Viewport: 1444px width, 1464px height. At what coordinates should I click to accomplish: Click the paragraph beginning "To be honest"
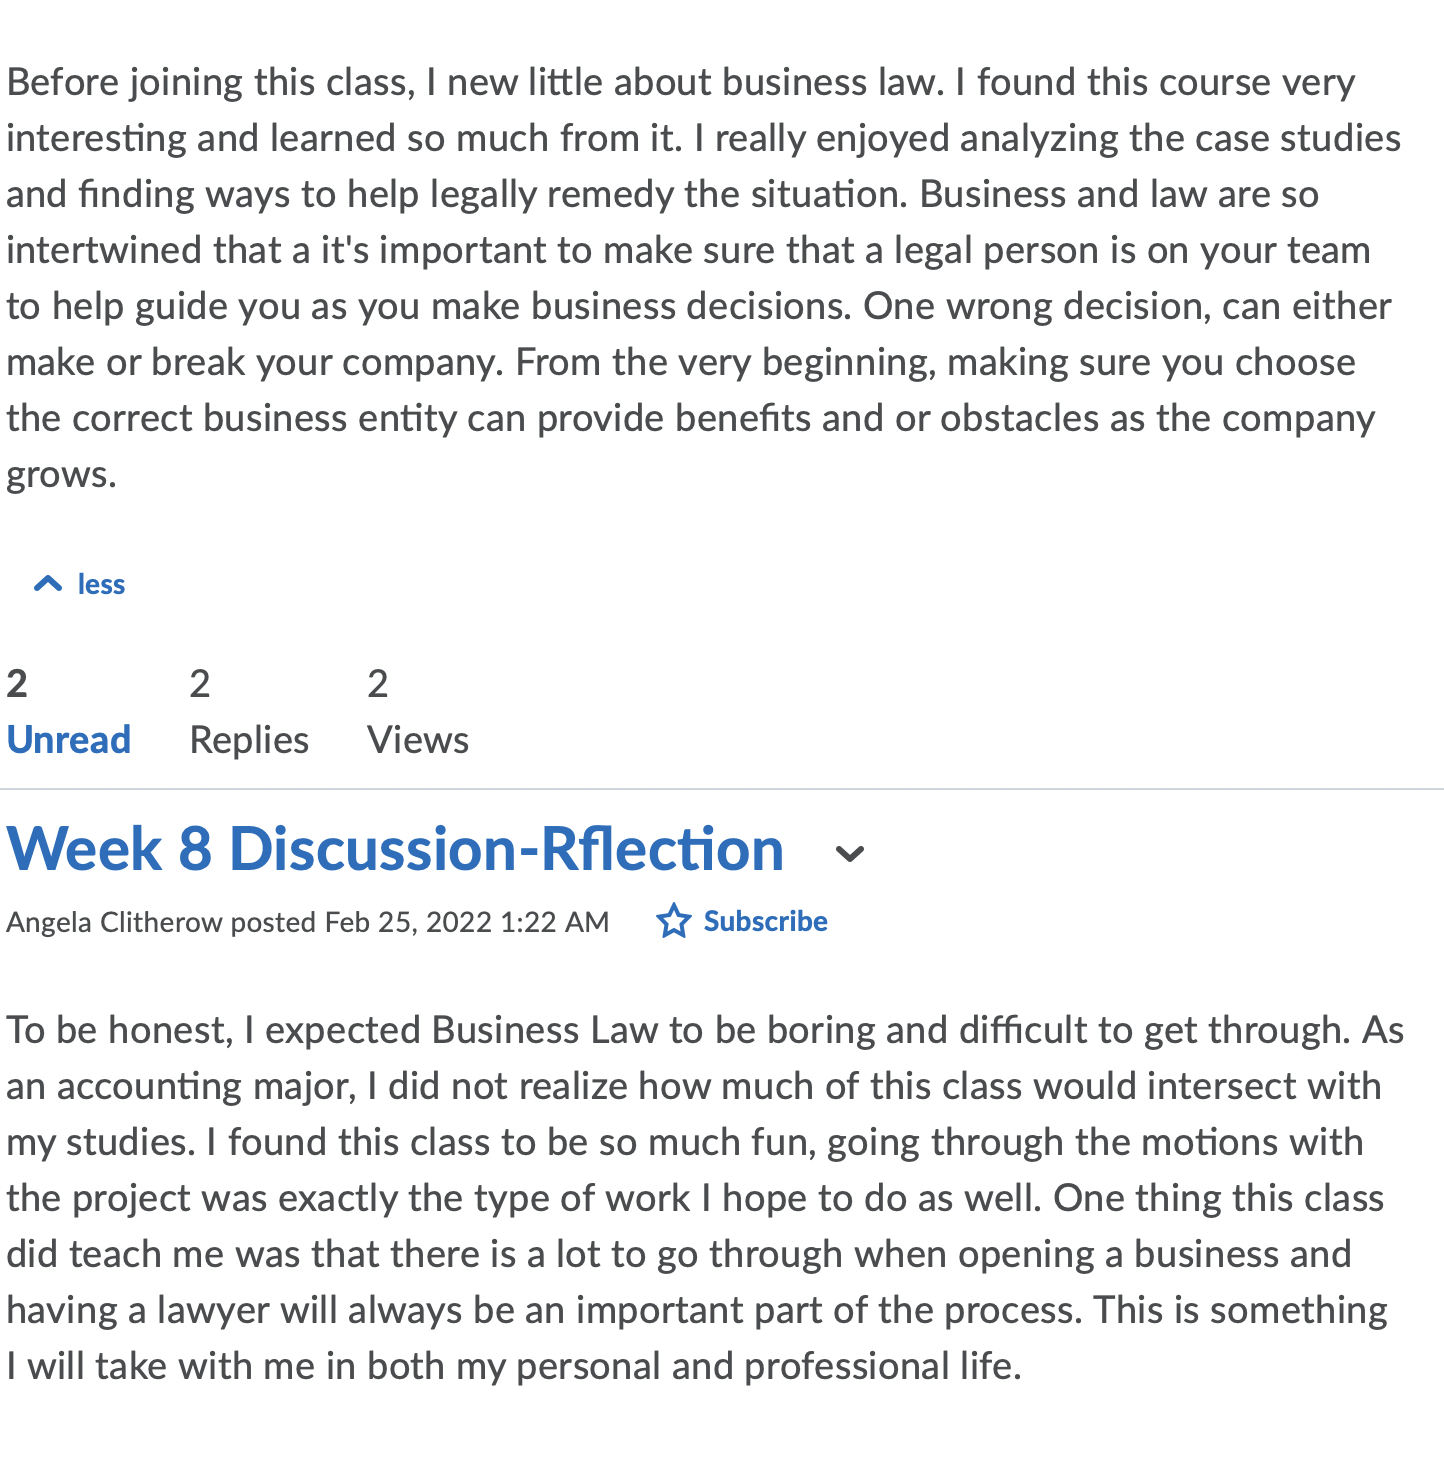click(x=705, y=1198)
